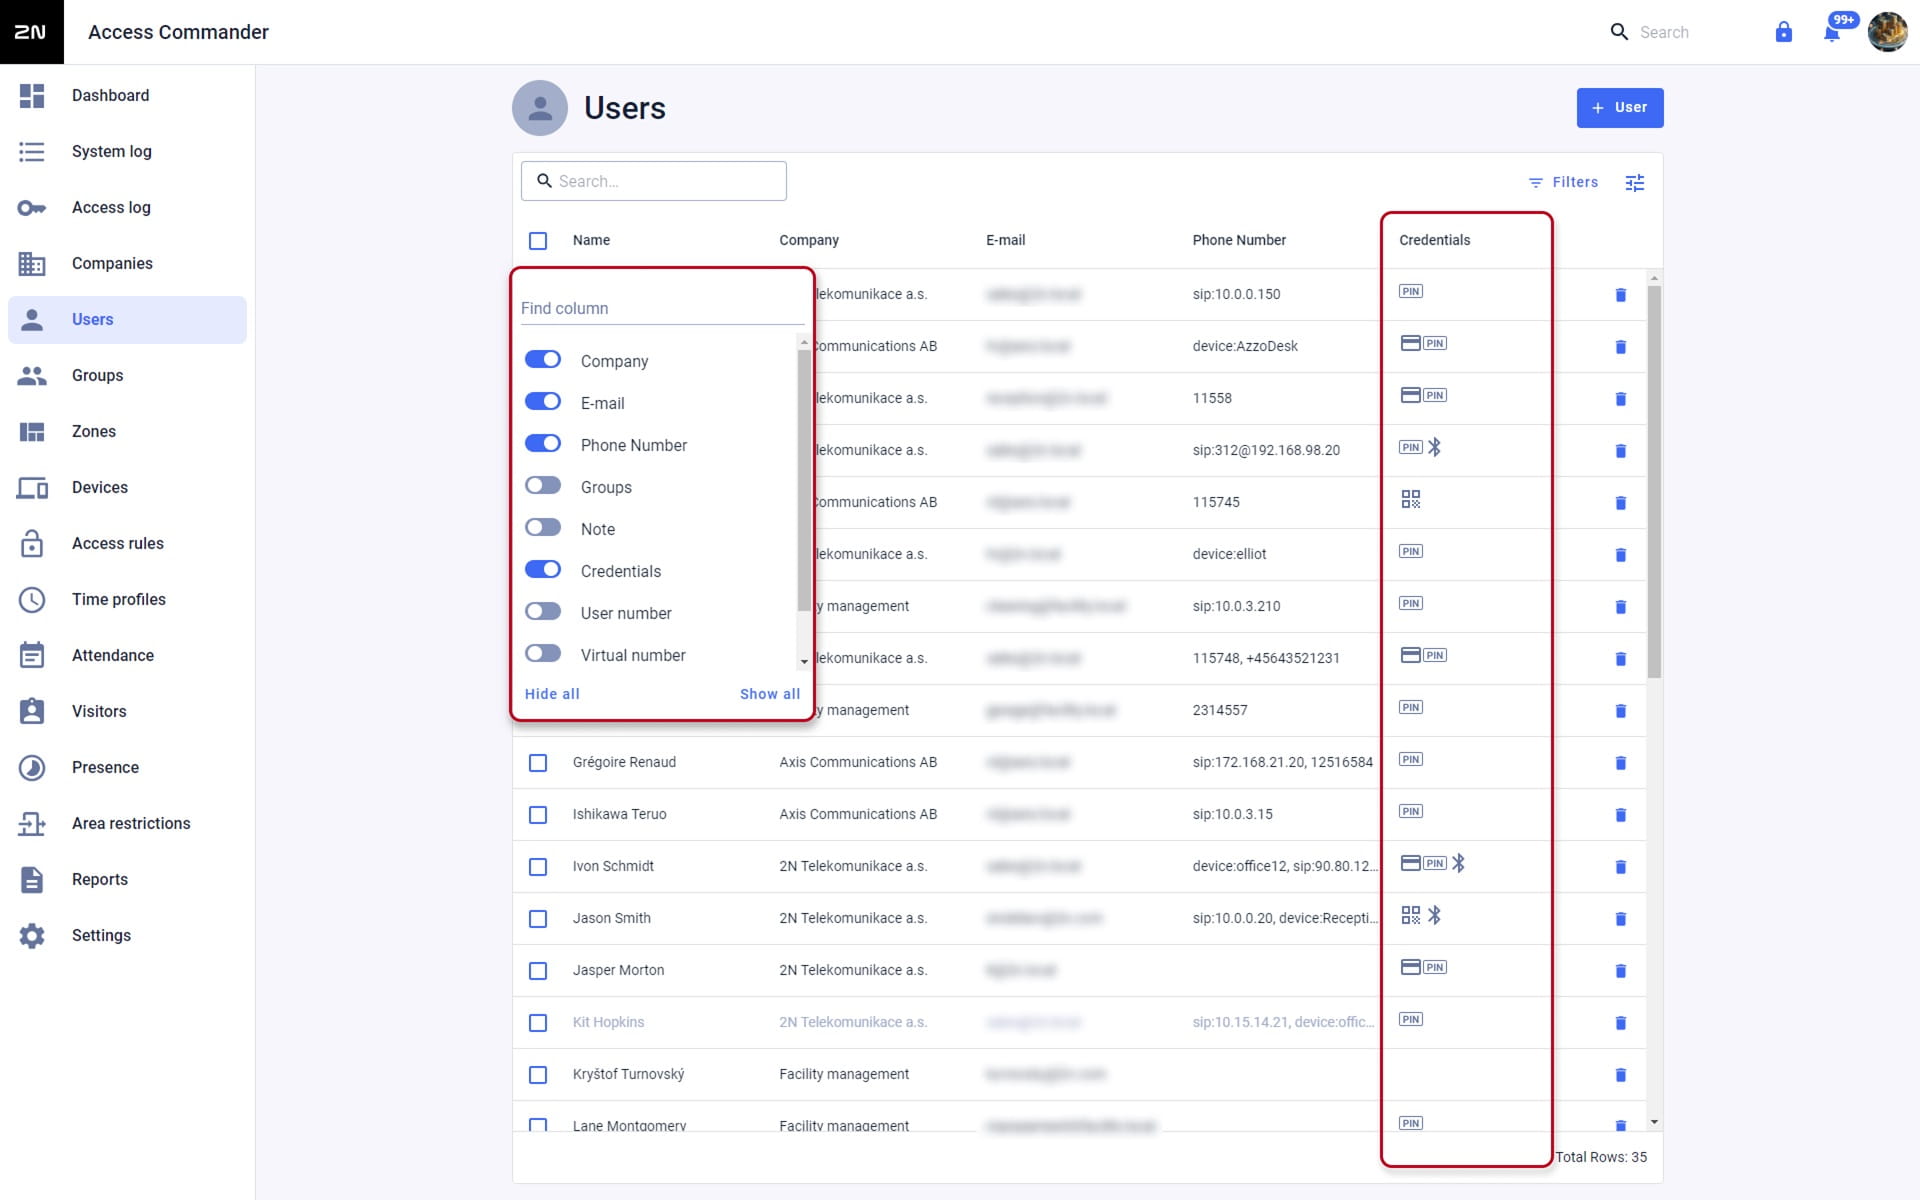Click Jasper Morton's card credential icon

(1411, 967)
